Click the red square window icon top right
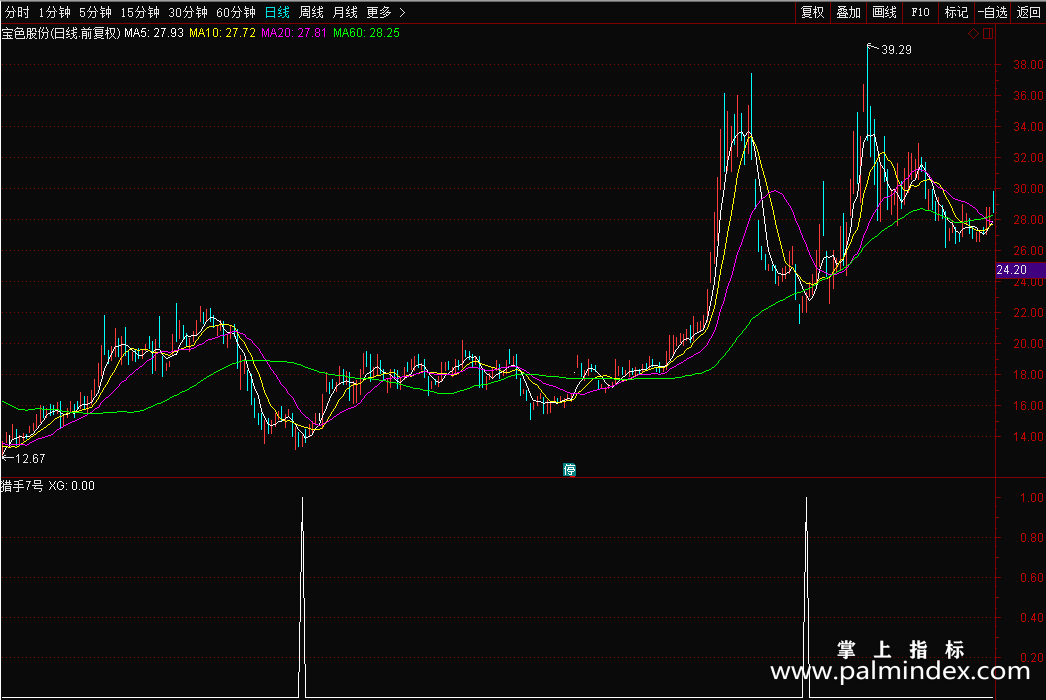1046x700 pixels. [x=988, y=33]
